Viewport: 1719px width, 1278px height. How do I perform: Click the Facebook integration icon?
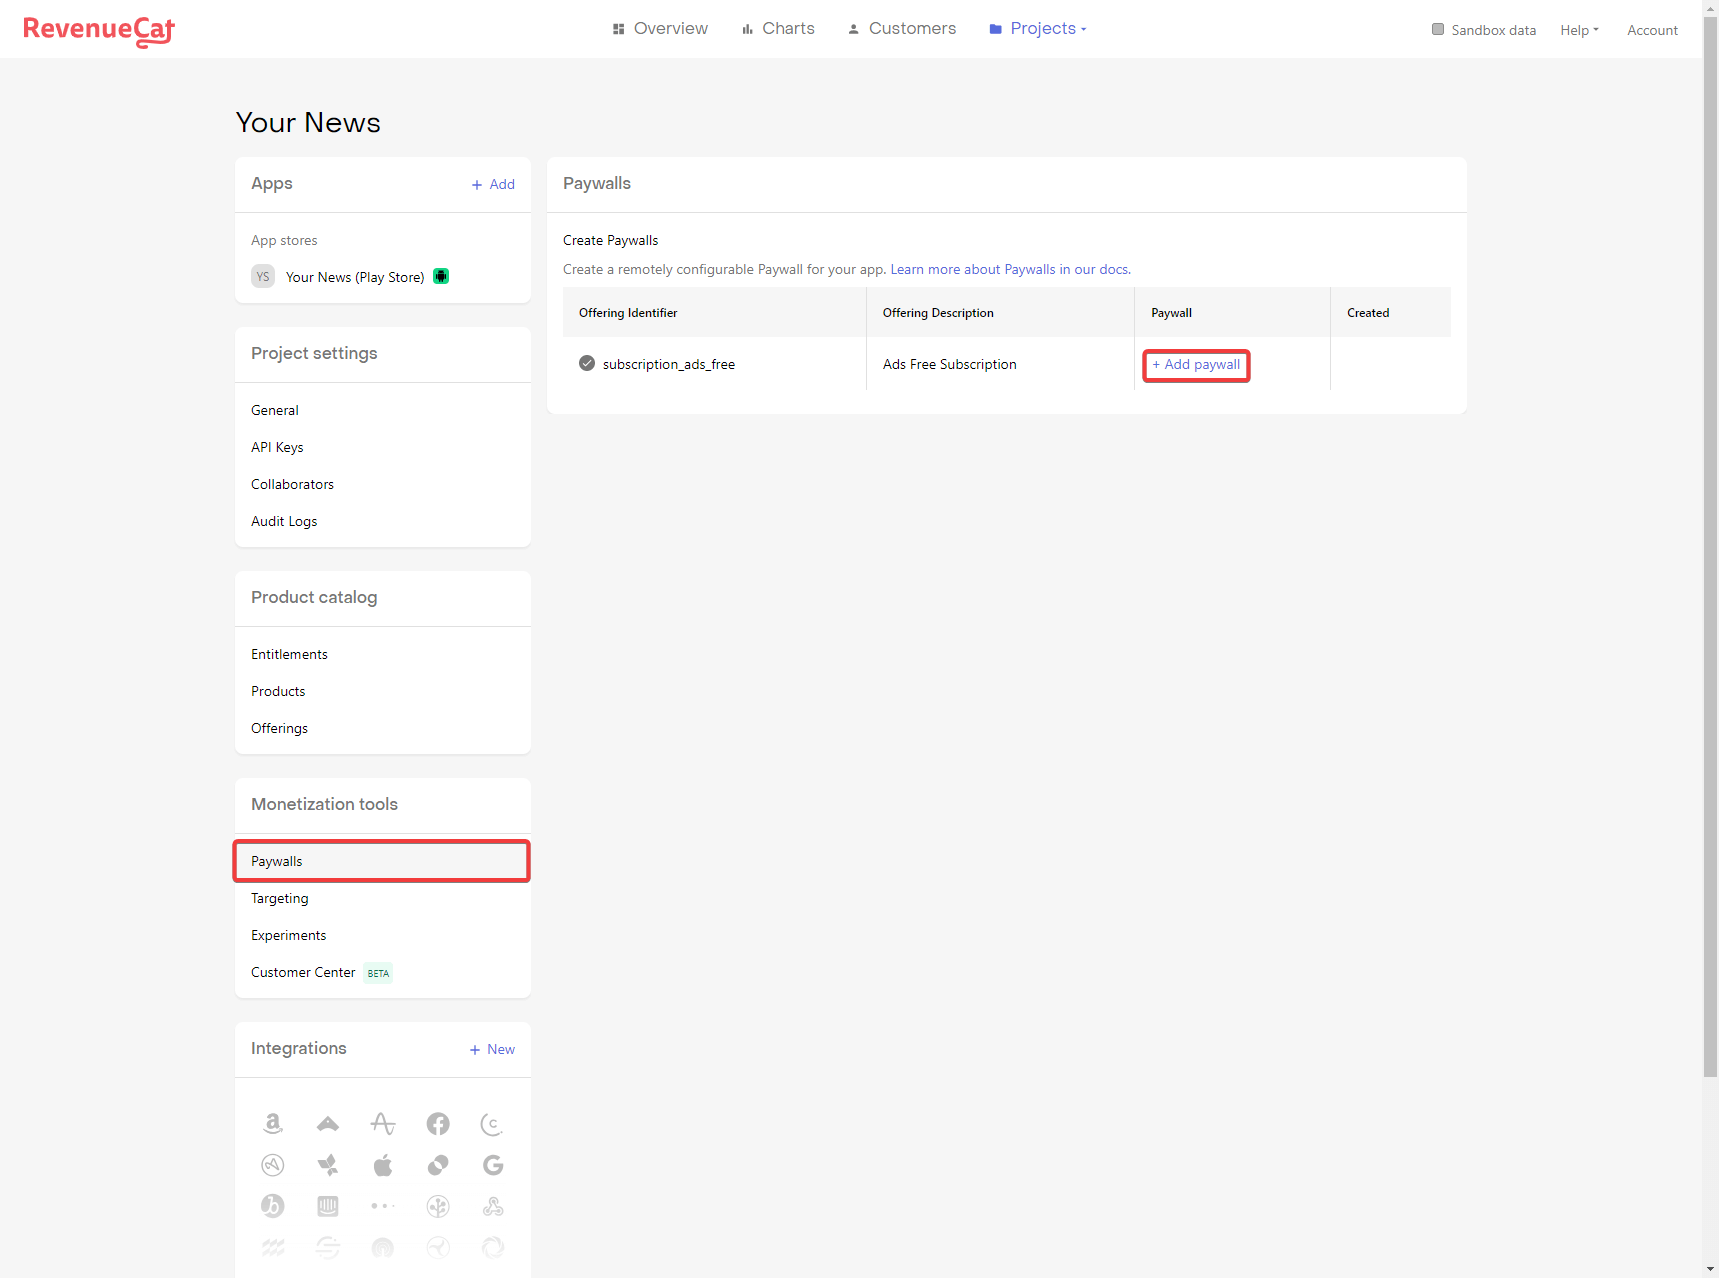[437, 1123]
